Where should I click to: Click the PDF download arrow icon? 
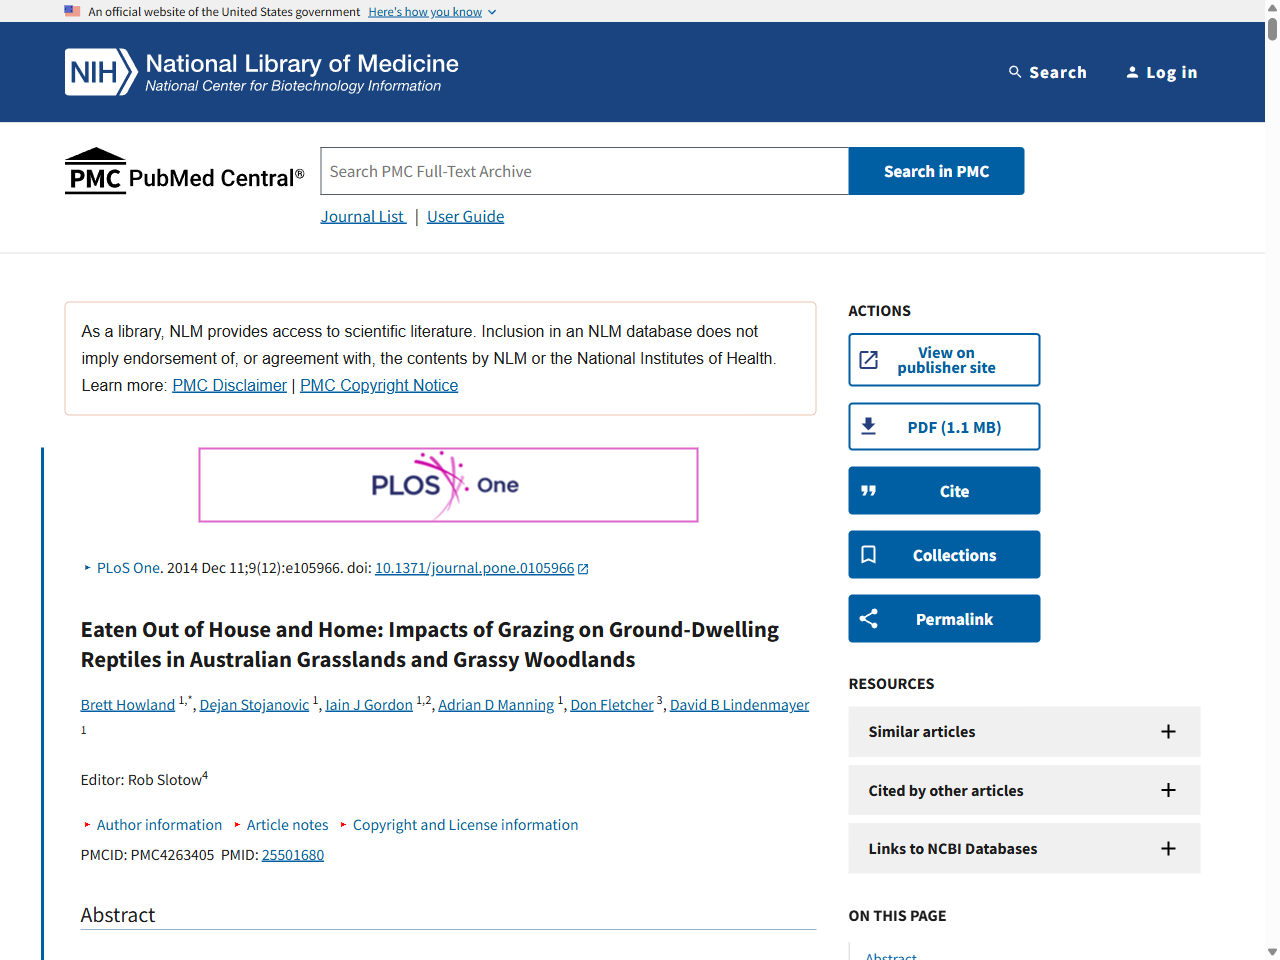868,427
